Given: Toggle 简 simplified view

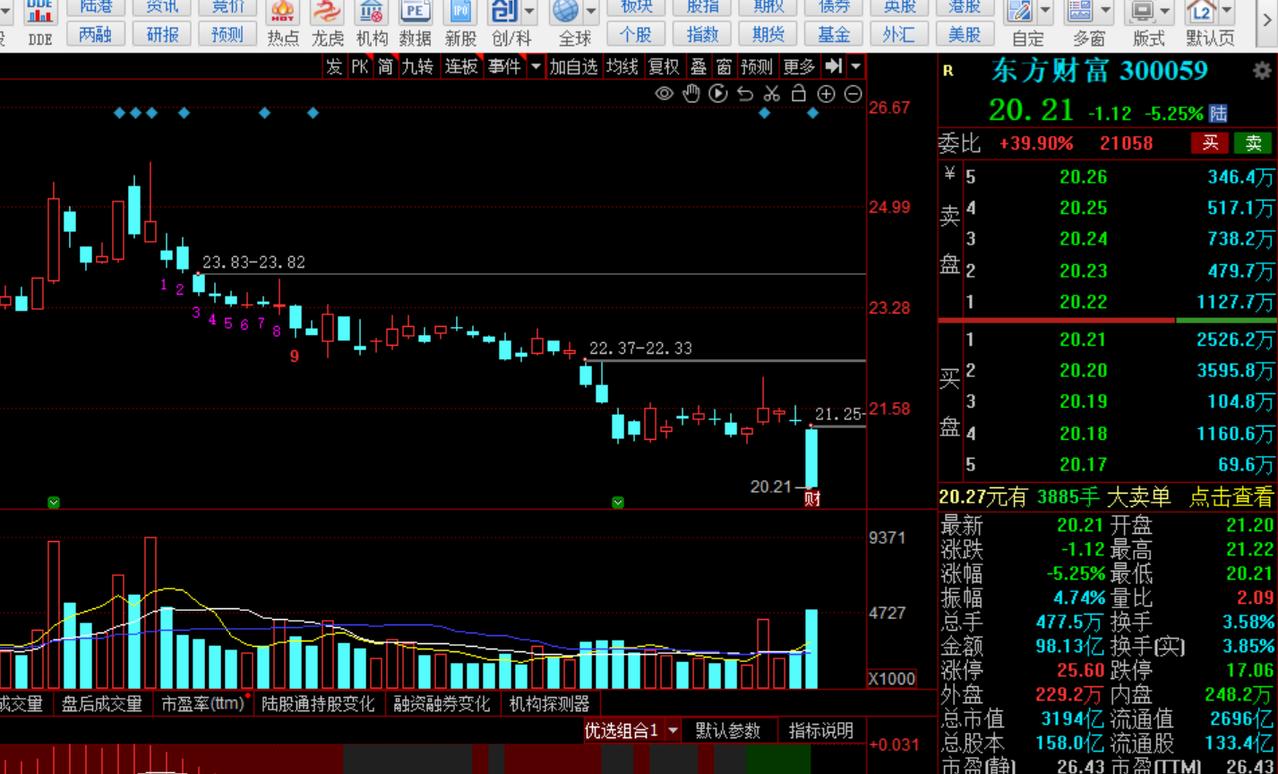Looking at the screenshot, I should click(x=385, y=66).
